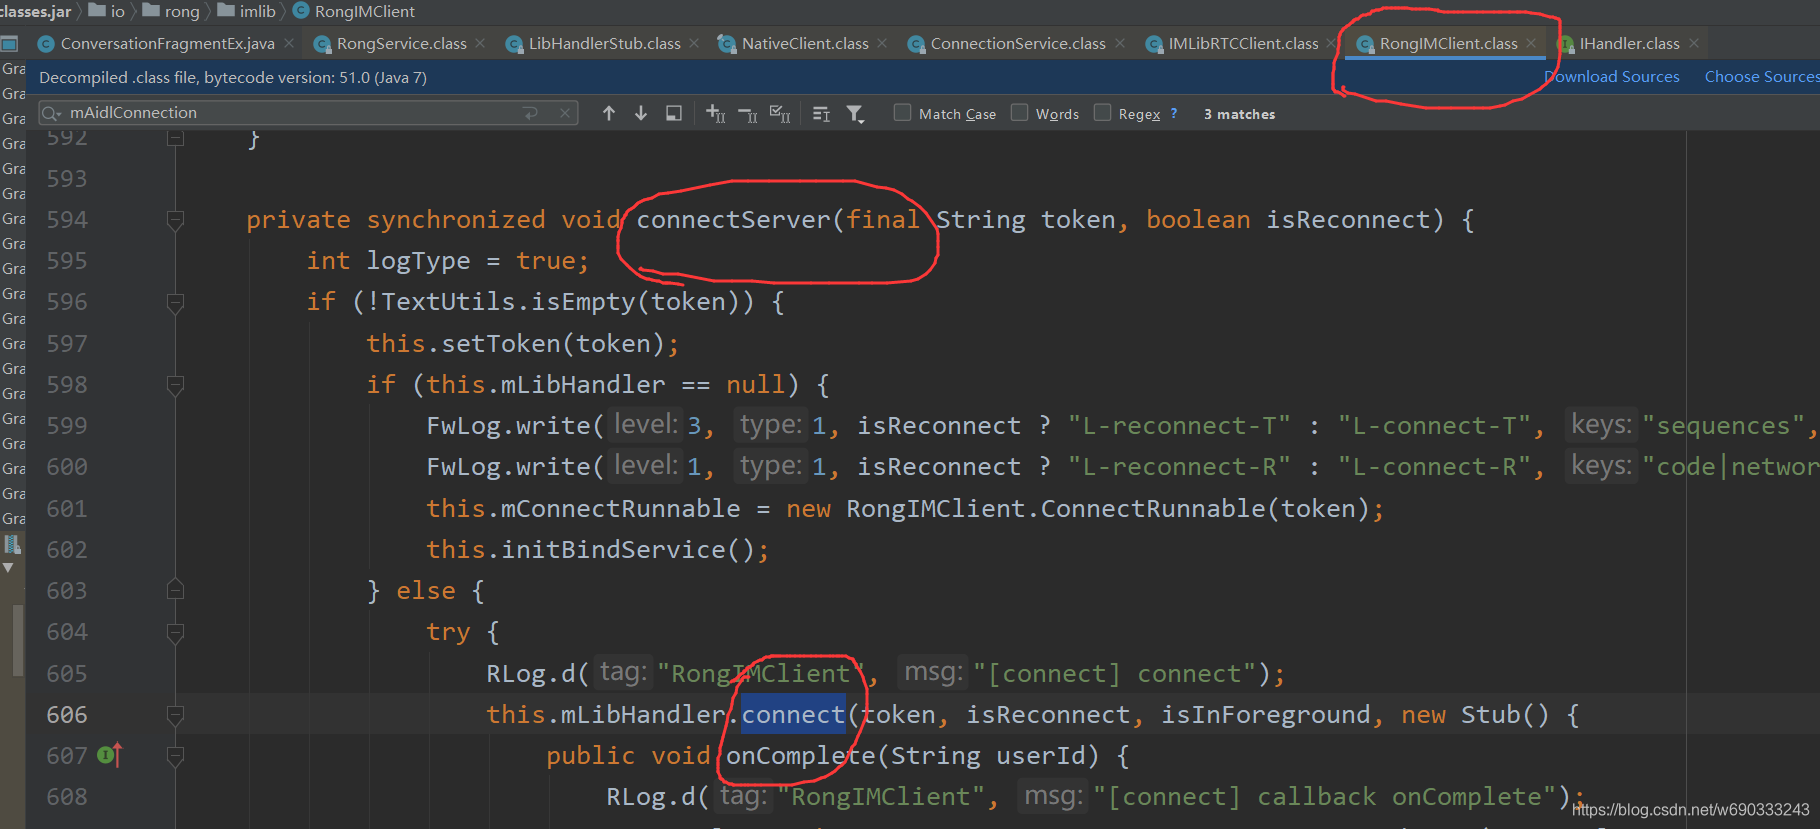Select all occurrences icon
Screen dimensions: 1820x829
(780, 113)
